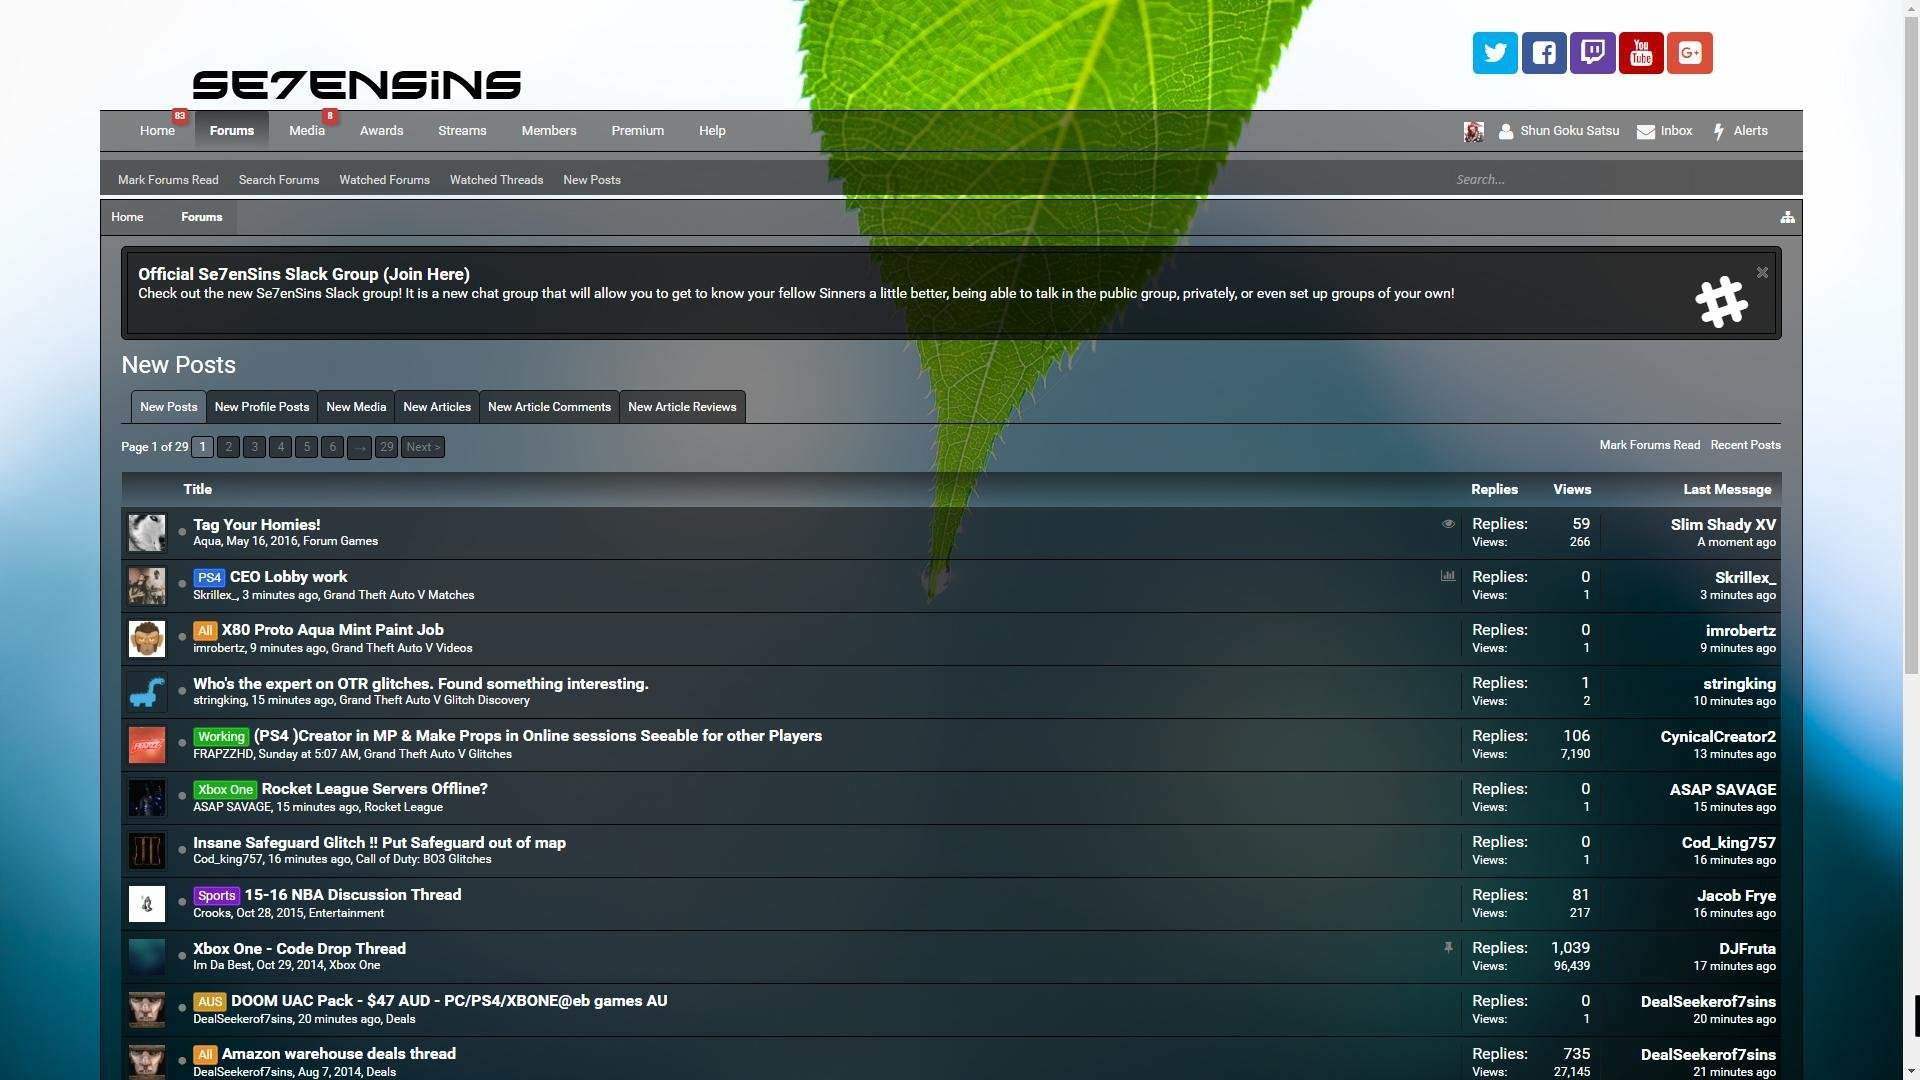Dismiss the Slack Group notice
The height and width of the screenshot is (1080, 1920).
point(1762,272)
